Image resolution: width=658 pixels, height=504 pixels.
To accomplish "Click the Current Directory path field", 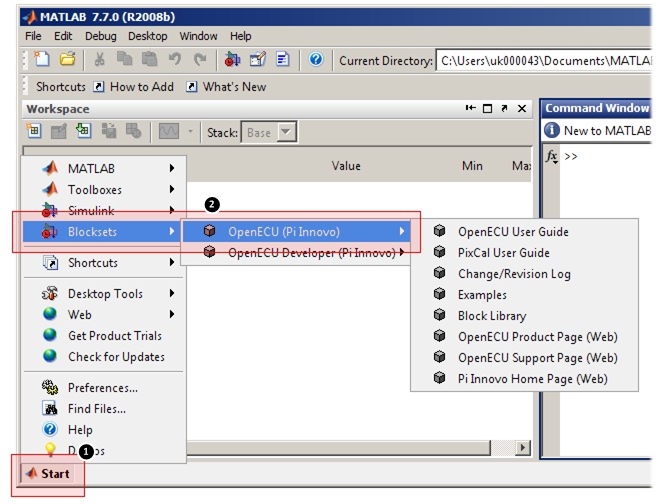I will [544, 61].
